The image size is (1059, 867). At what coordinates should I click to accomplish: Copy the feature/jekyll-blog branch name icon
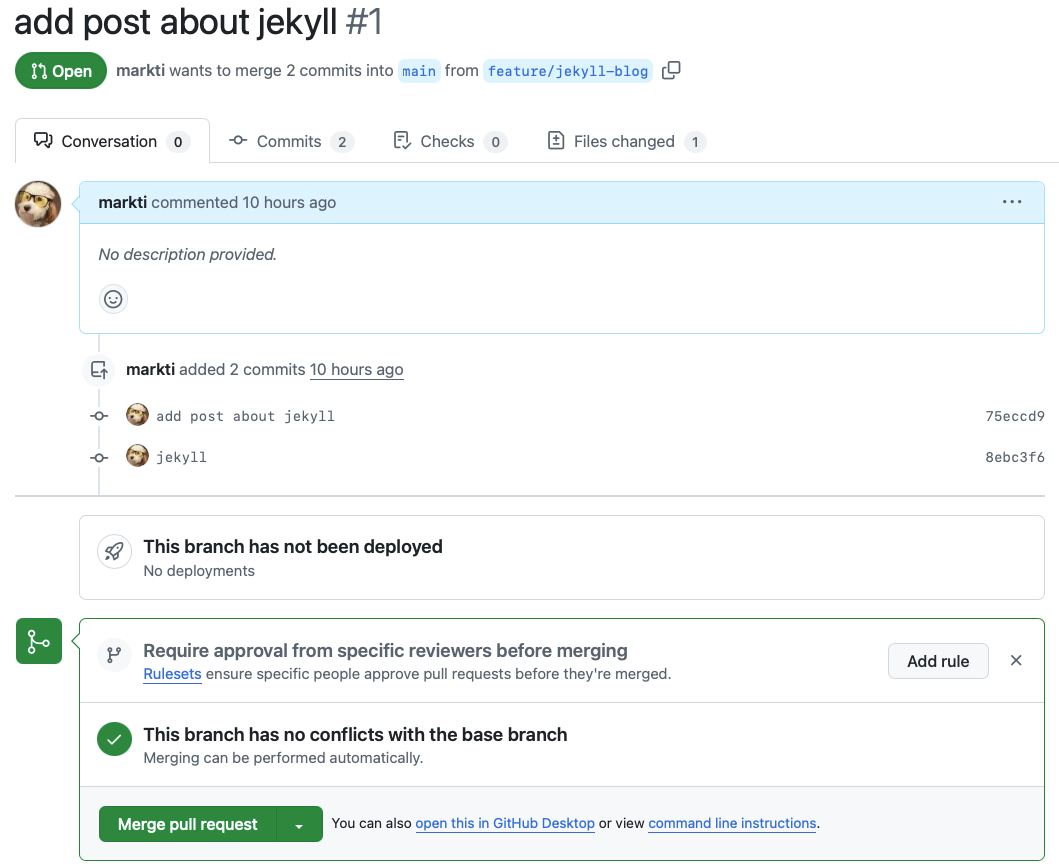pos(671,70)
